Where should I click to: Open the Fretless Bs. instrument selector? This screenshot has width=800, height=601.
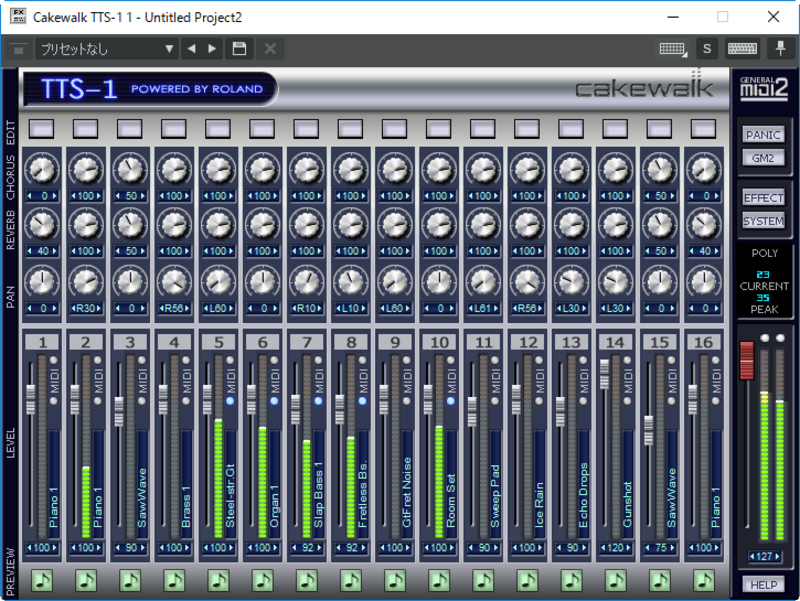[363, 484]
